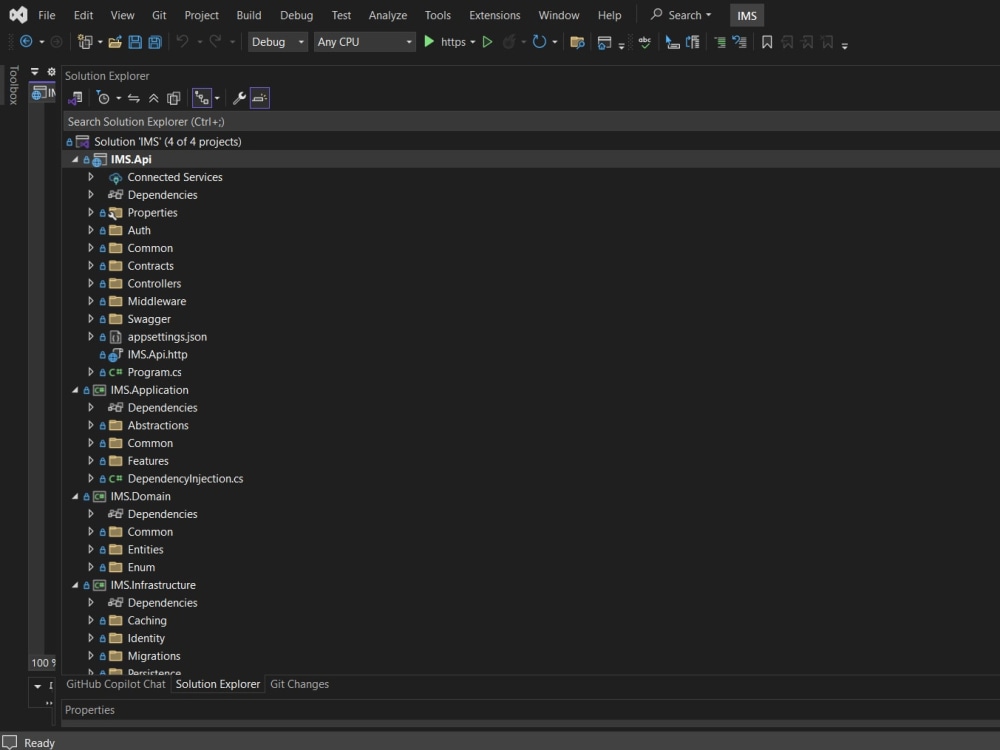1000x750 pixels.
Task: Click the uncomment selection icon
Action: coord(740,42)
